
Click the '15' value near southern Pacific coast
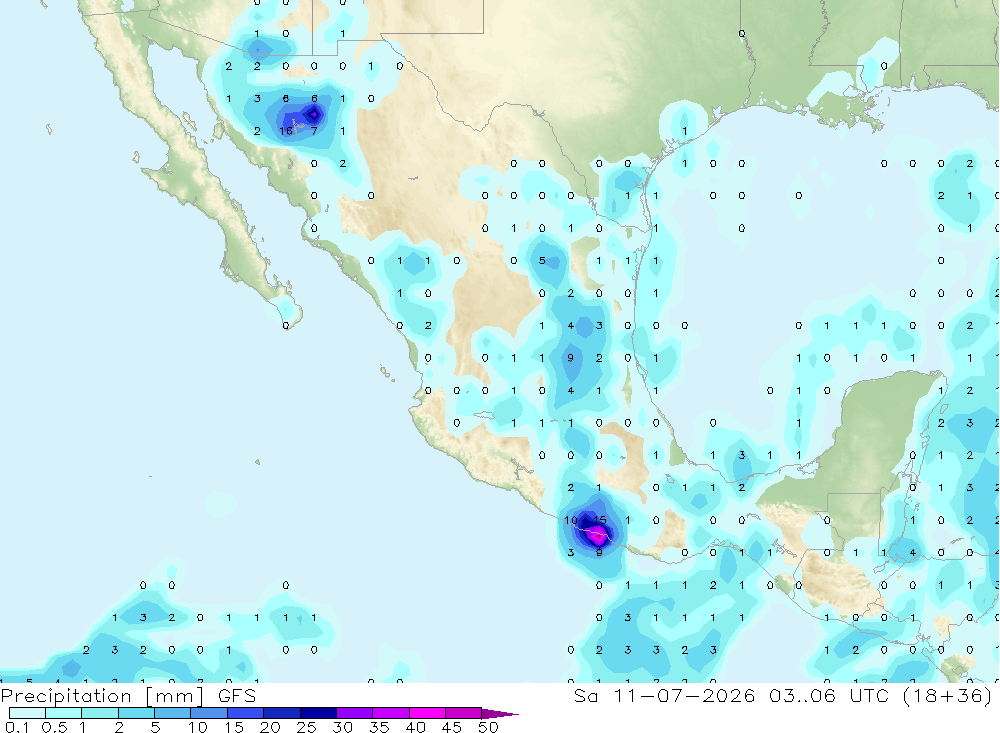[599, 520]
